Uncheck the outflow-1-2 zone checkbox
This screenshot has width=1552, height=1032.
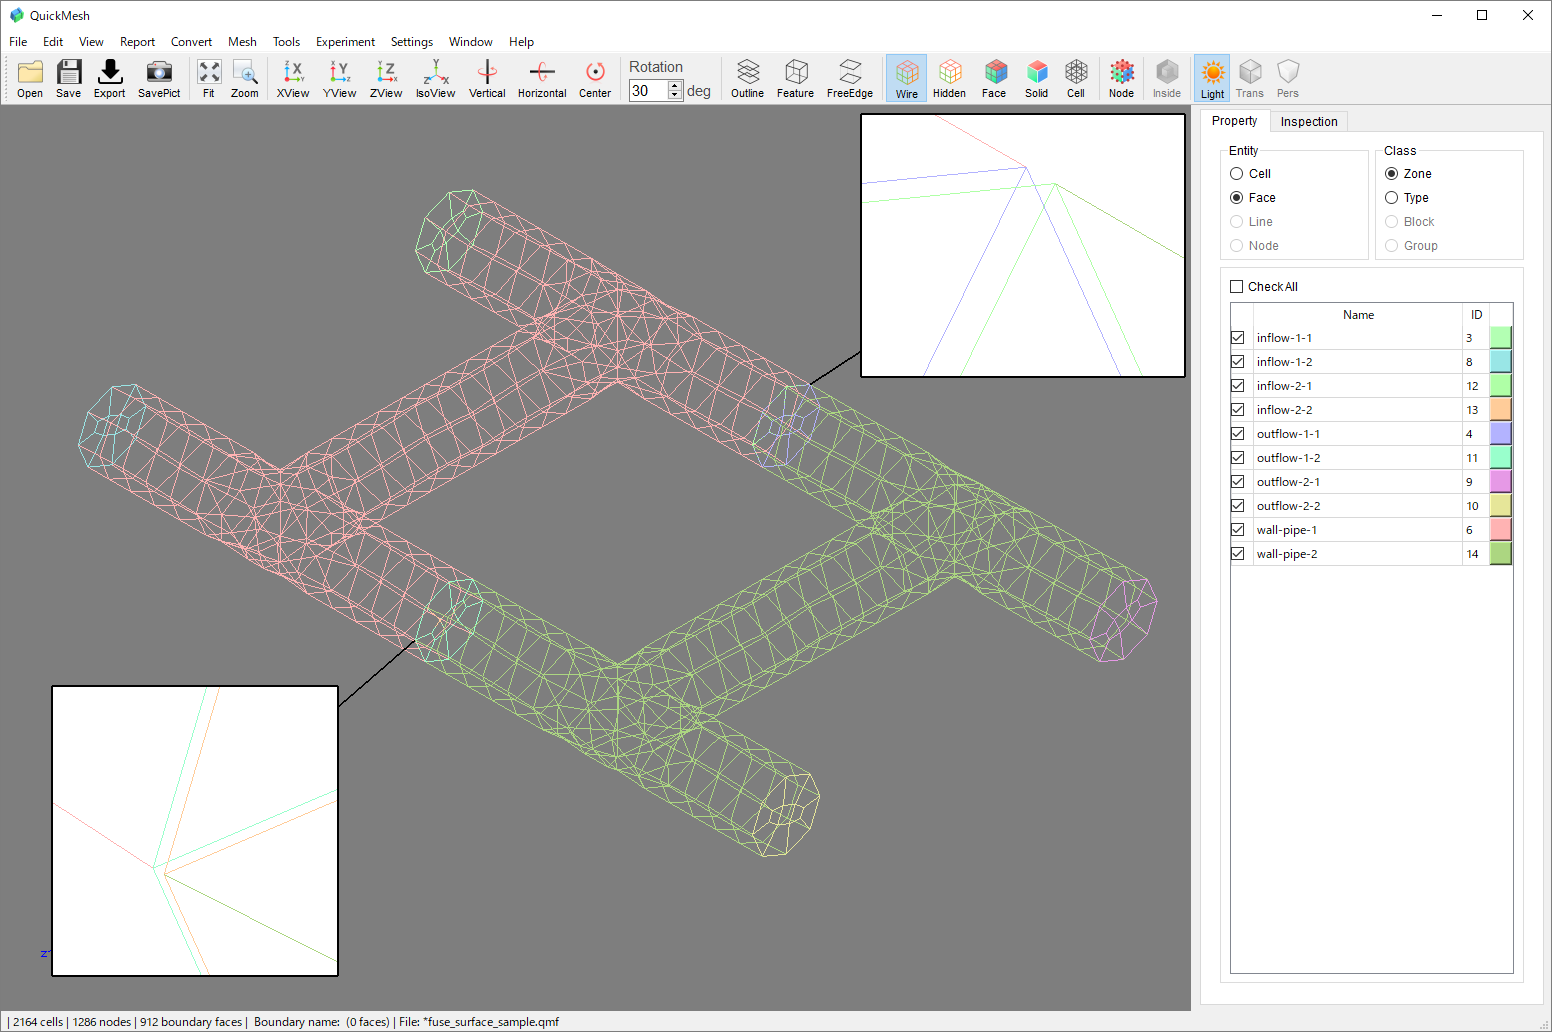[x=1237, y=457]
